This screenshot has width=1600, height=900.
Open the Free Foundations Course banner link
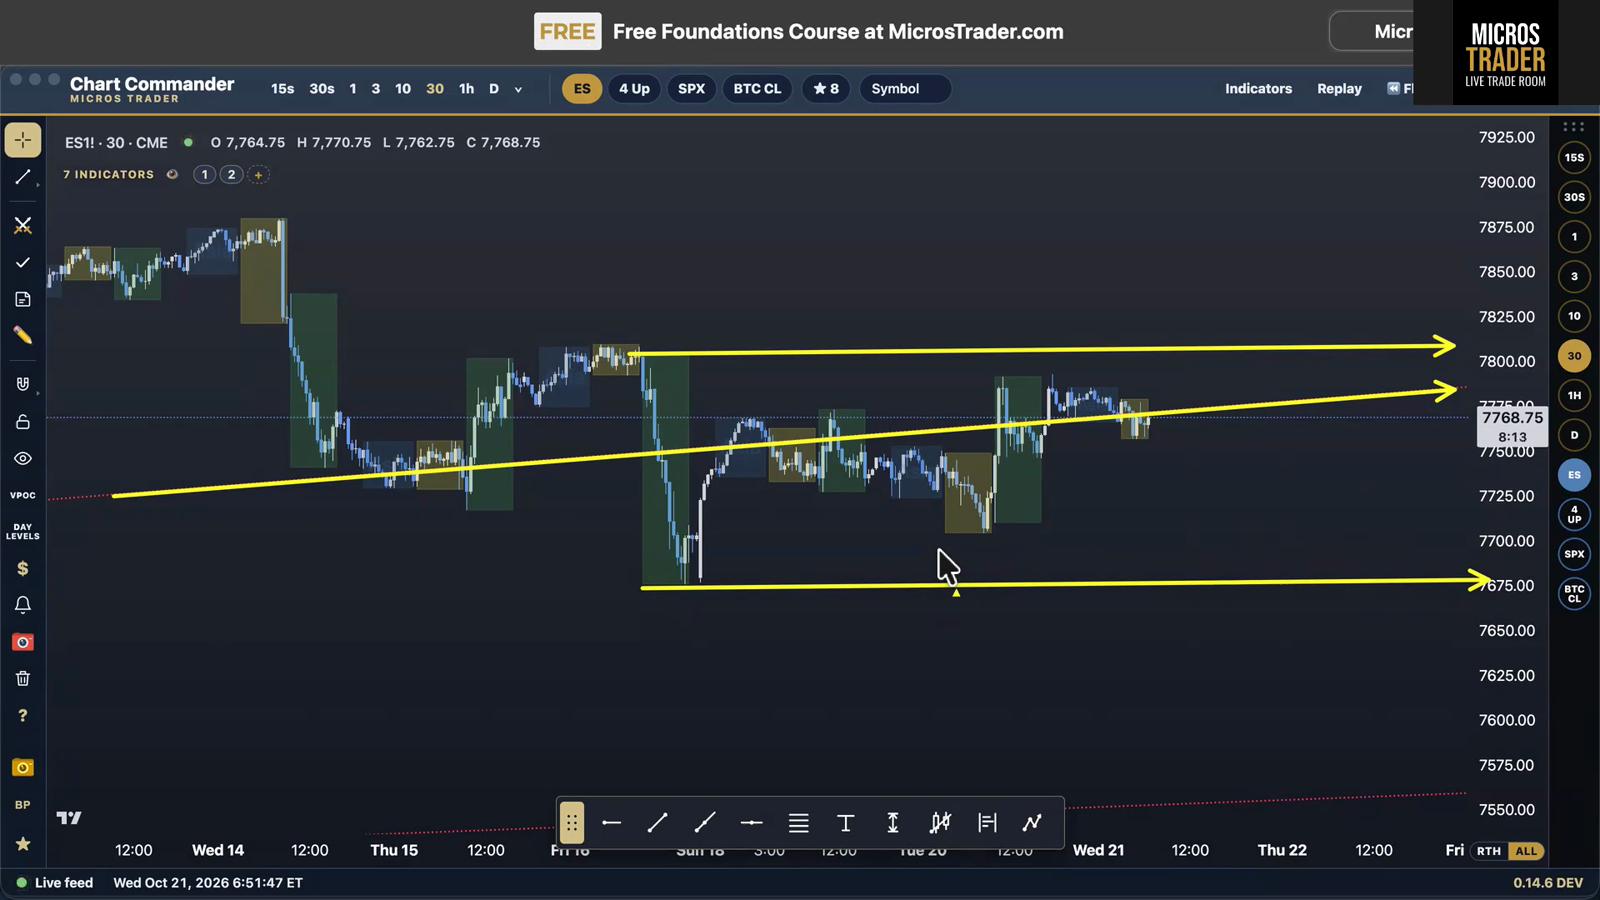838,32
